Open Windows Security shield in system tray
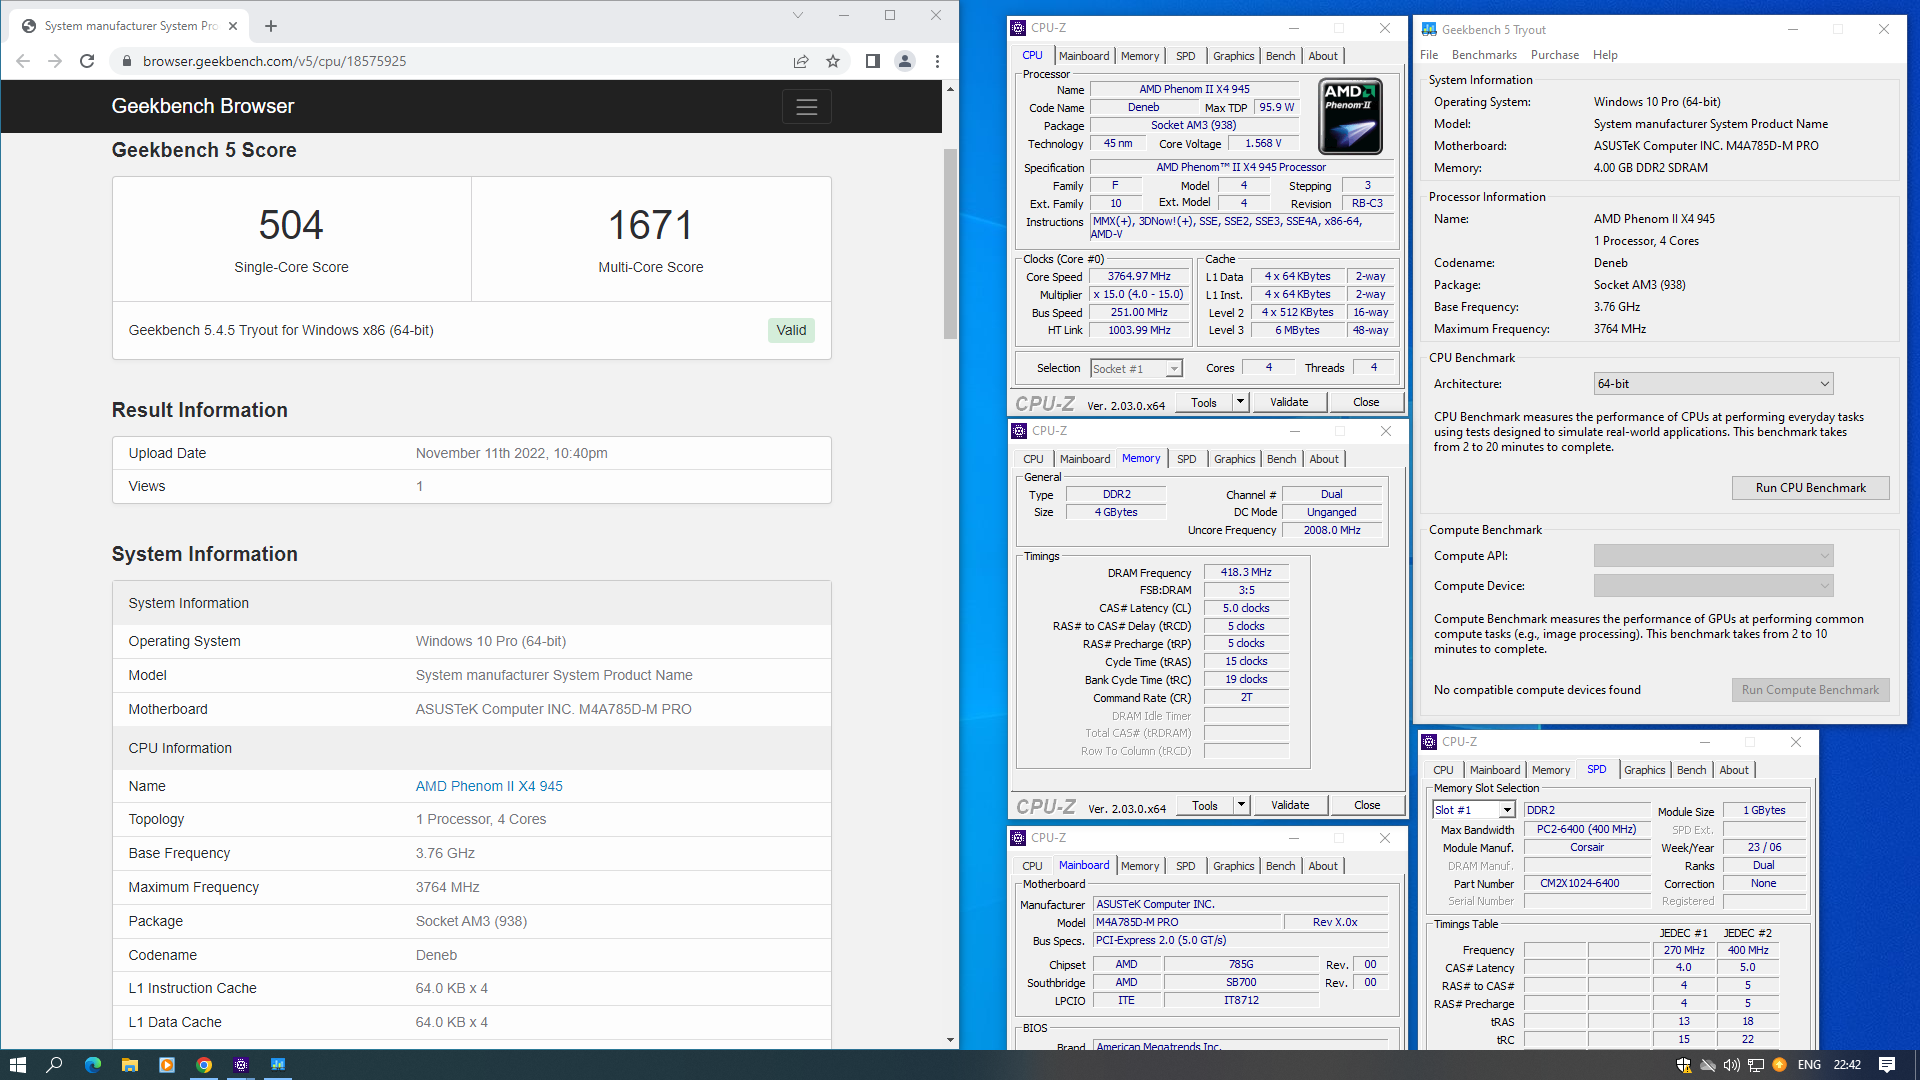The image size is (1920, 1080). 1684,1065
